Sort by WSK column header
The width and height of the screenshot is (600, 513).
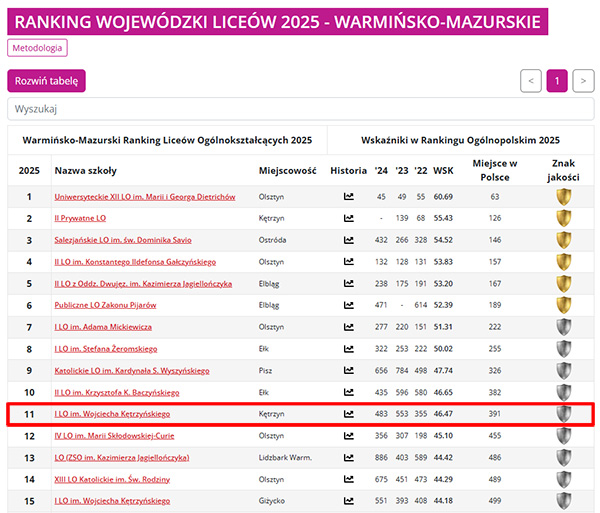442,171
